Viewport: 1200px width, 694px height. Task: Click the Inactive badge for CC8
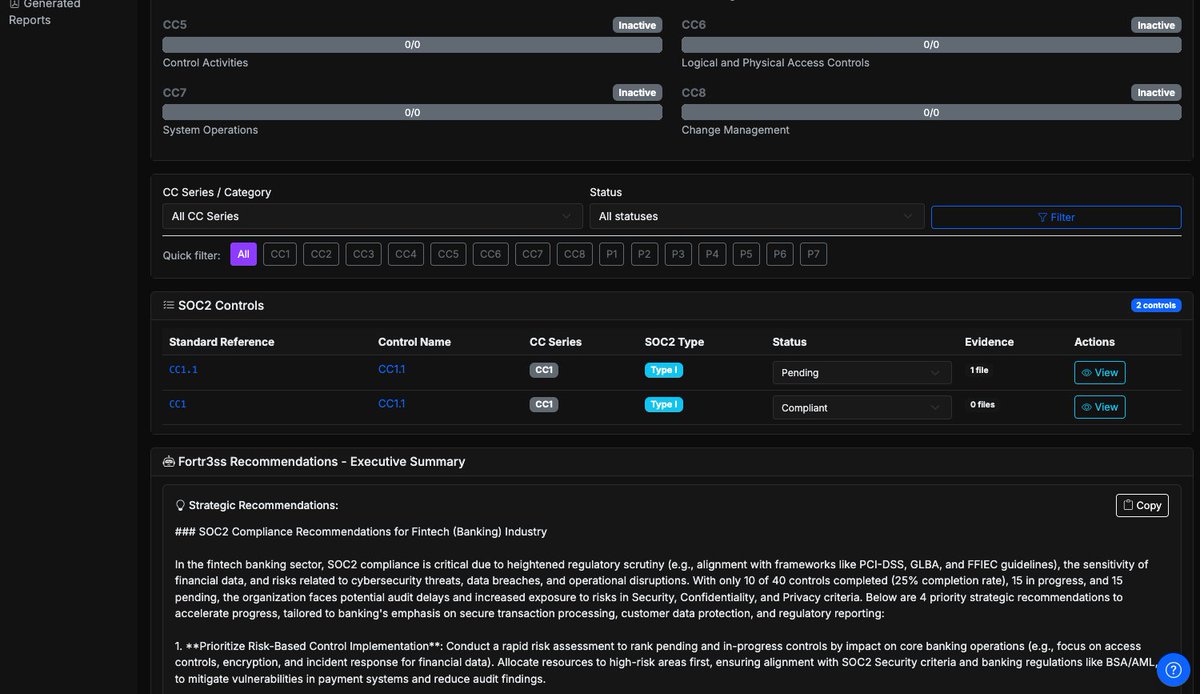[x=1156, y=92]
